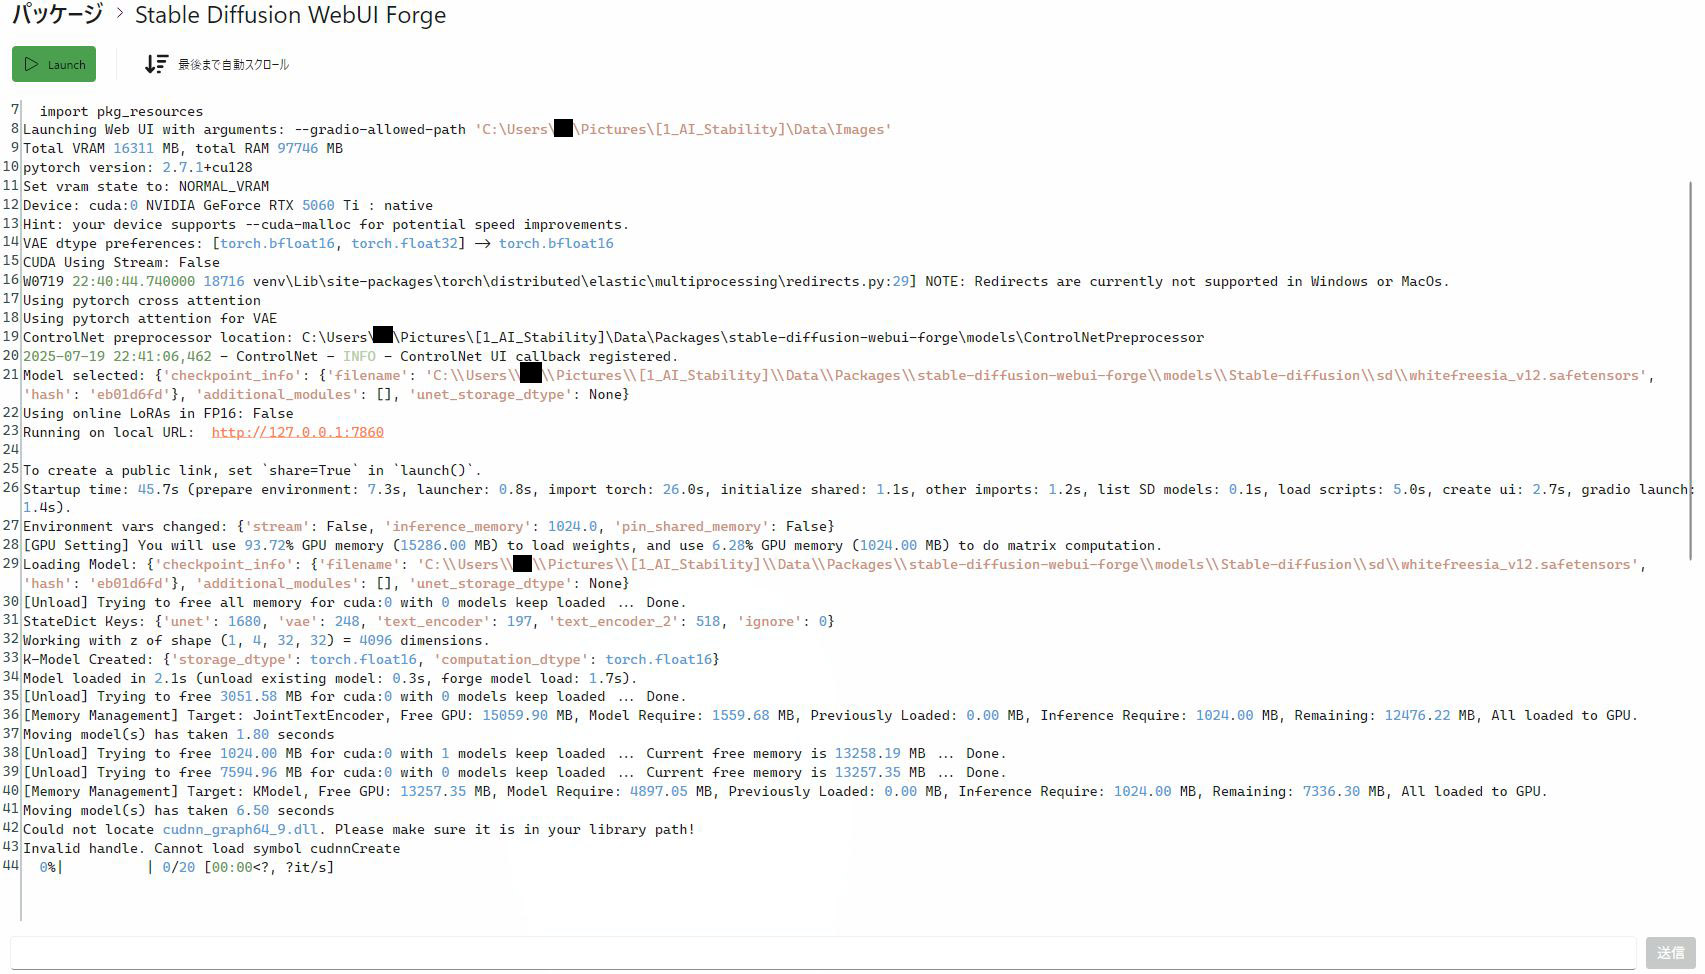The width and height of the screenshot is (1705, 974).
Task: Toggle auto-scroll to end (最後まで自動スクロール)
Action: (x=216, y=64)
